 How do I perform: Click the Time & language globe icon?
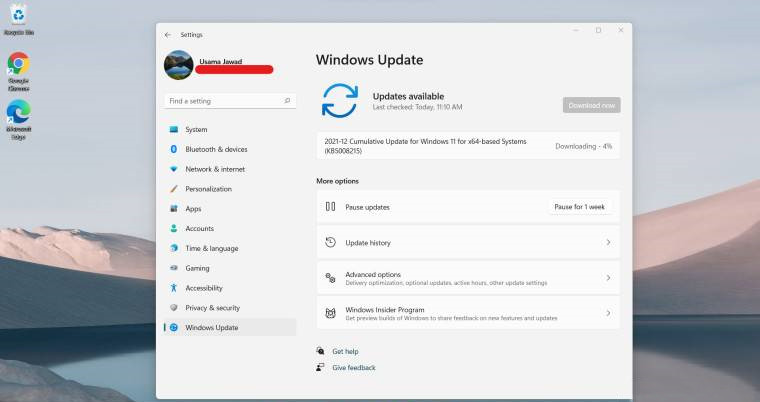[x=174, y=248]
